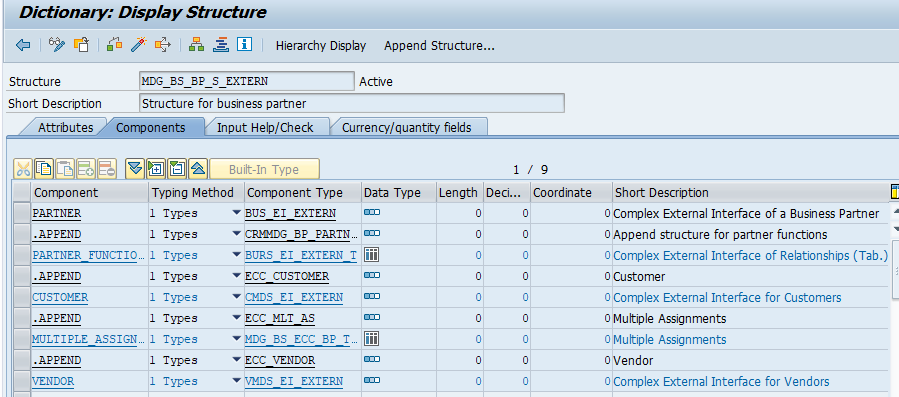Click the Collapse Include minus icon
The image size is (899, 397).
(177, 169)
